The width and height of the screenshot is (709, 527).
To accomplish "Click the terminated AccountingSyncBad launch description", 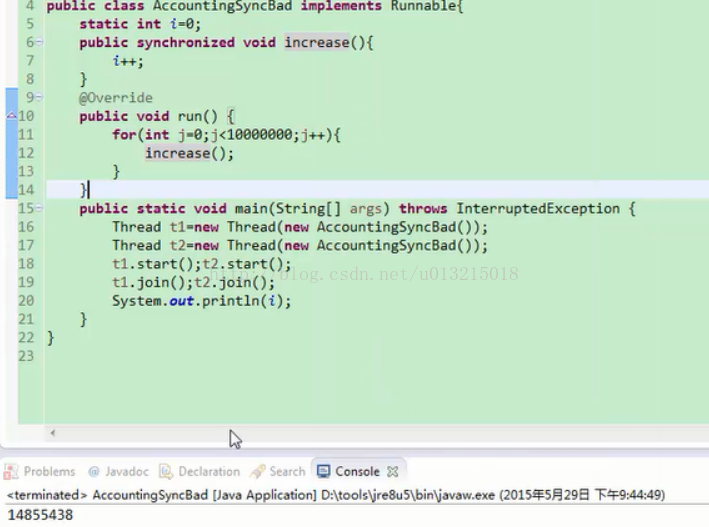I will (x=336, y=494).
